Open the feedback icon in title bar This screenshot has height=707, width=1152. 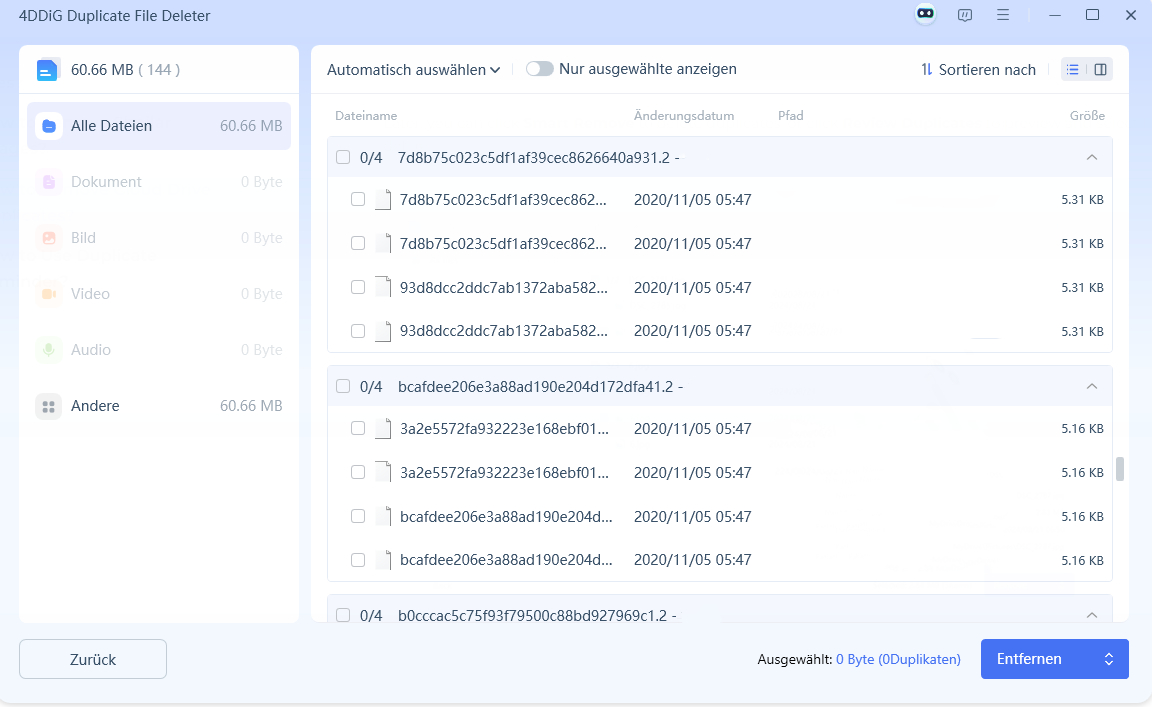pos(964,15)
